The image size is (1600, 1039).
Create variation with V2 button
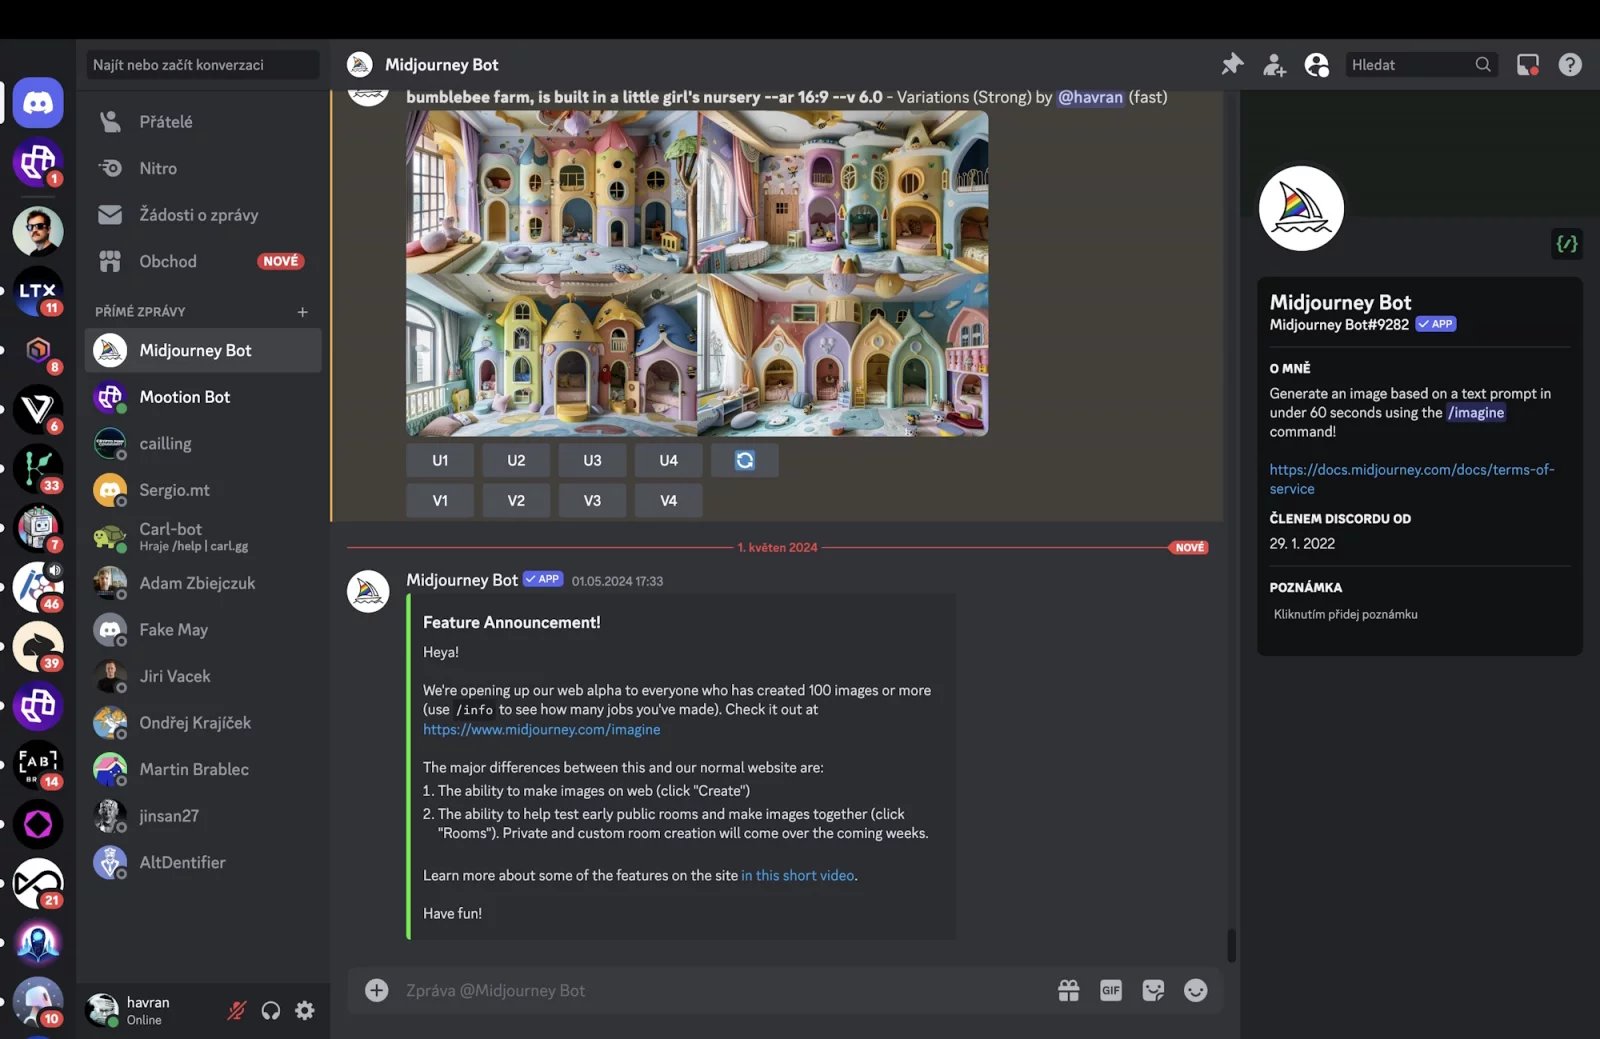tap(516, 501)
